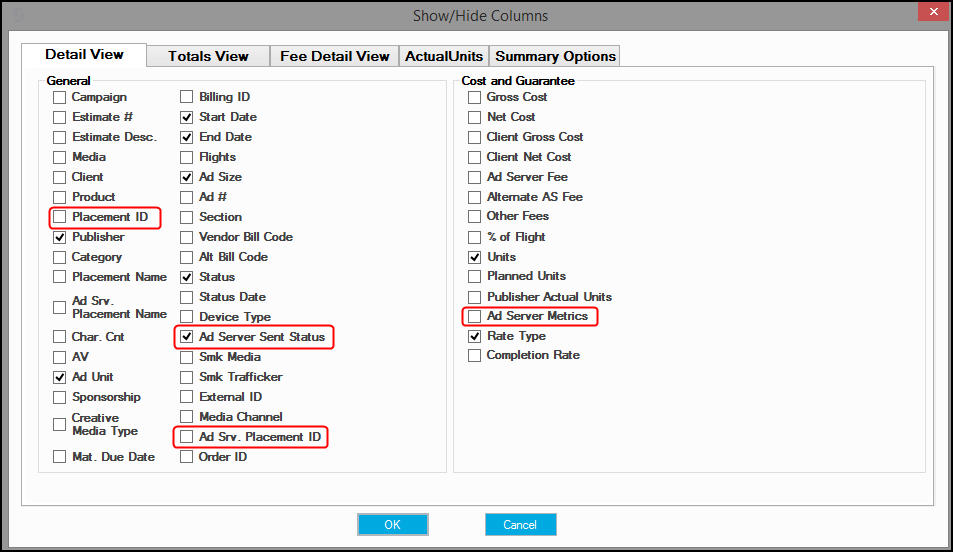Enable the Placement ID checkbox

tap(60, 217)
